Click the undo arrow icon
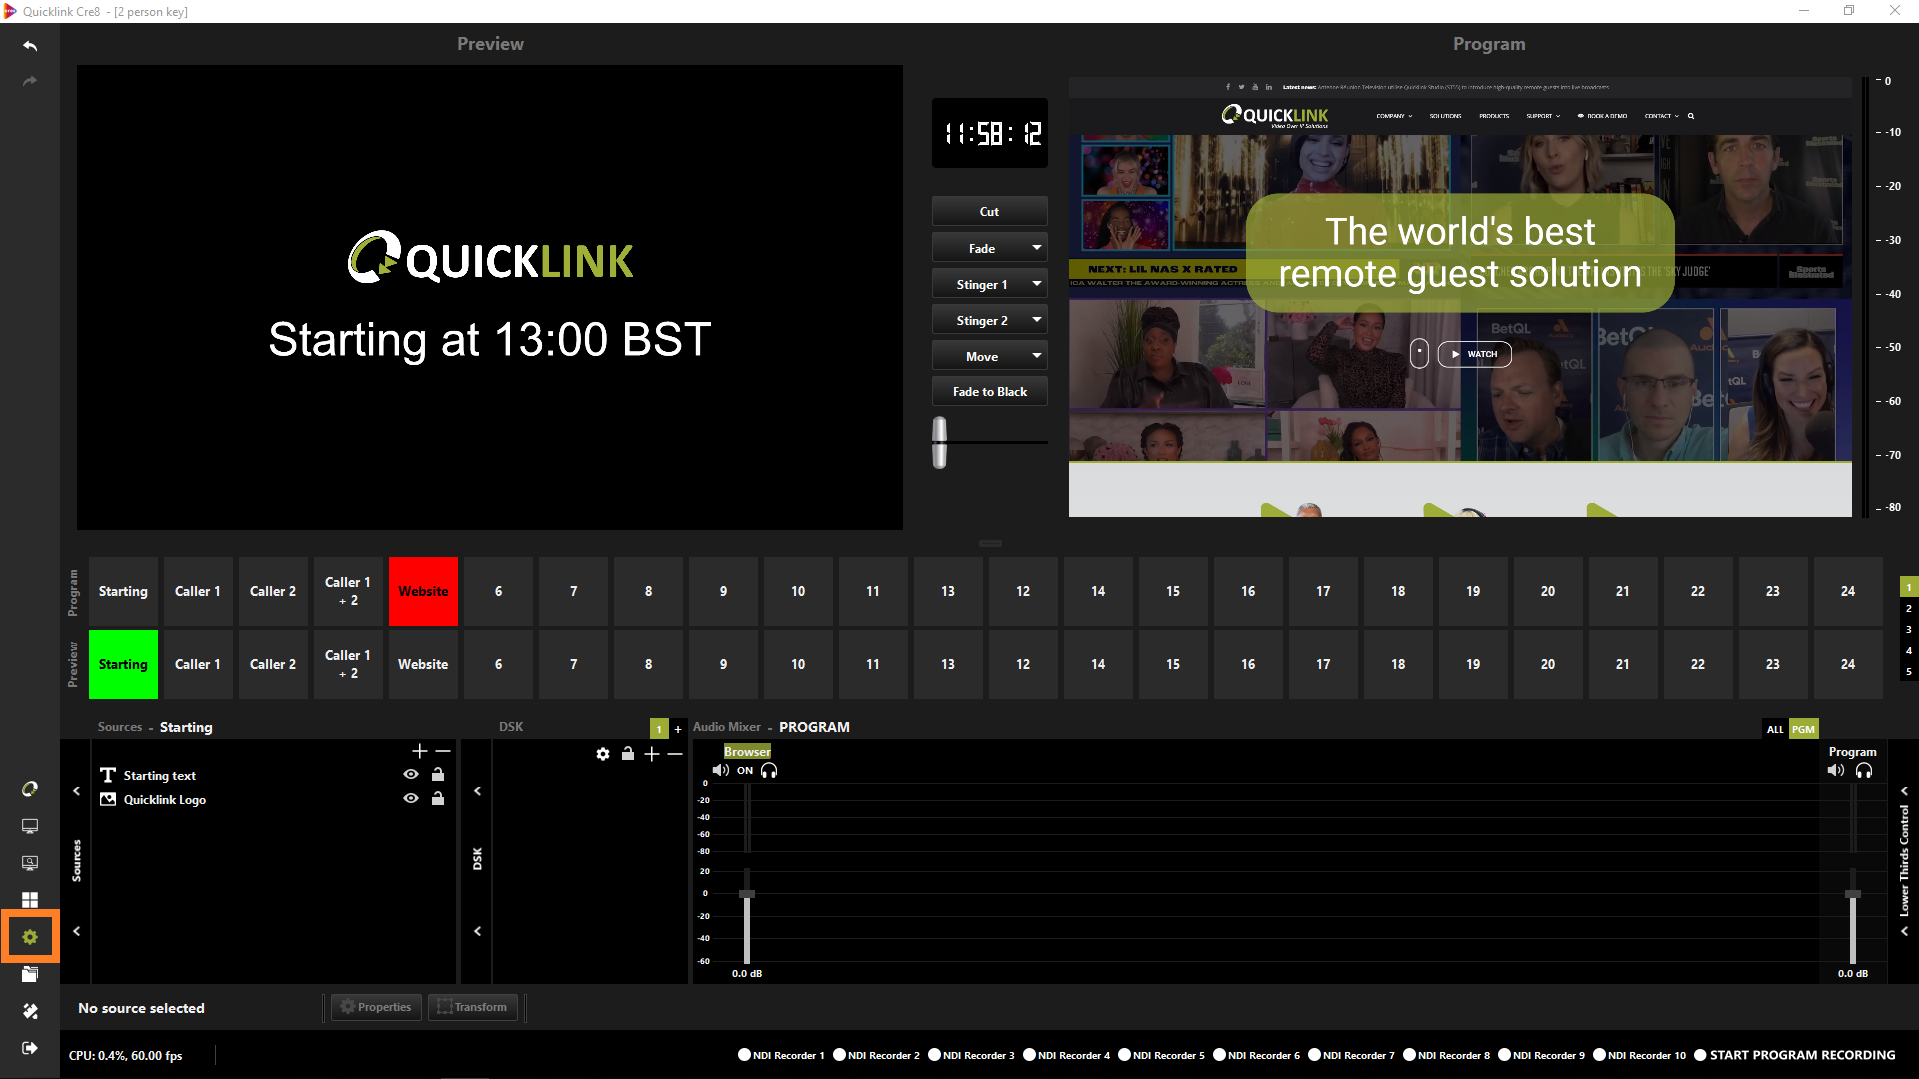 click(x=30, y=46)
